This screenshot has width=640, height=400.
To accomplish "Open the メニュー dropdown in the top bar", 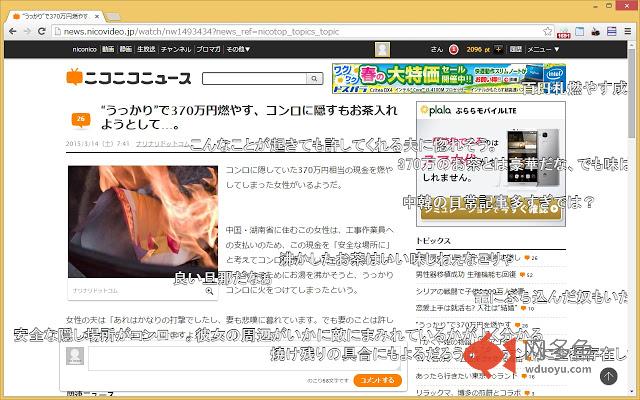I will coord(543,49).
